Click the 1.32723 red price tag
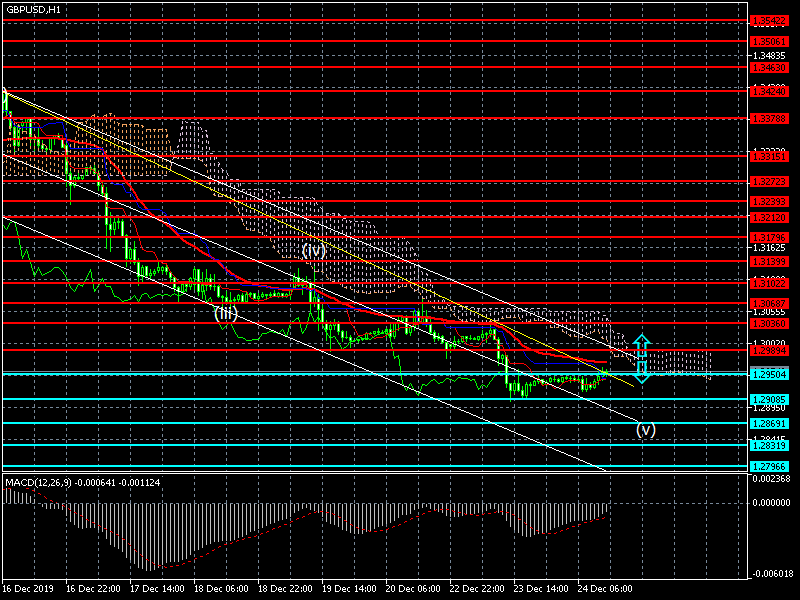The height and width of the screenshot is (600, 800). [769, 182]
